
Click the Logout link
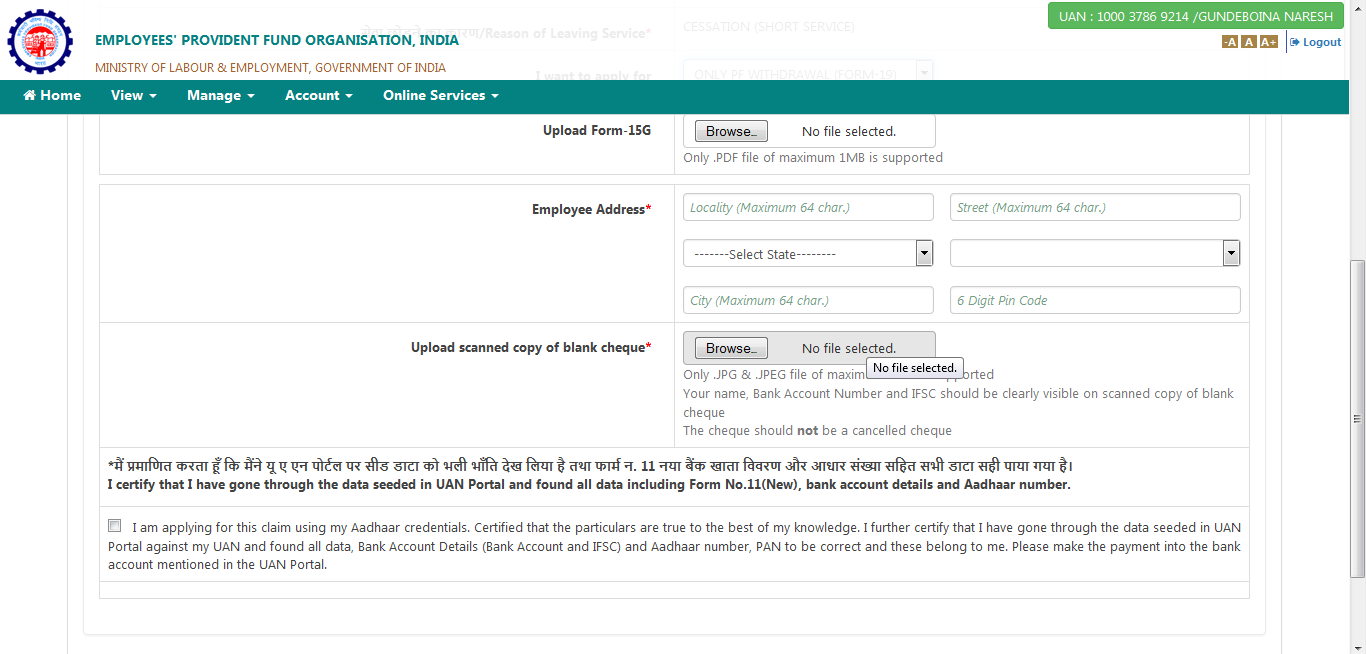[x=1316, y=42]
